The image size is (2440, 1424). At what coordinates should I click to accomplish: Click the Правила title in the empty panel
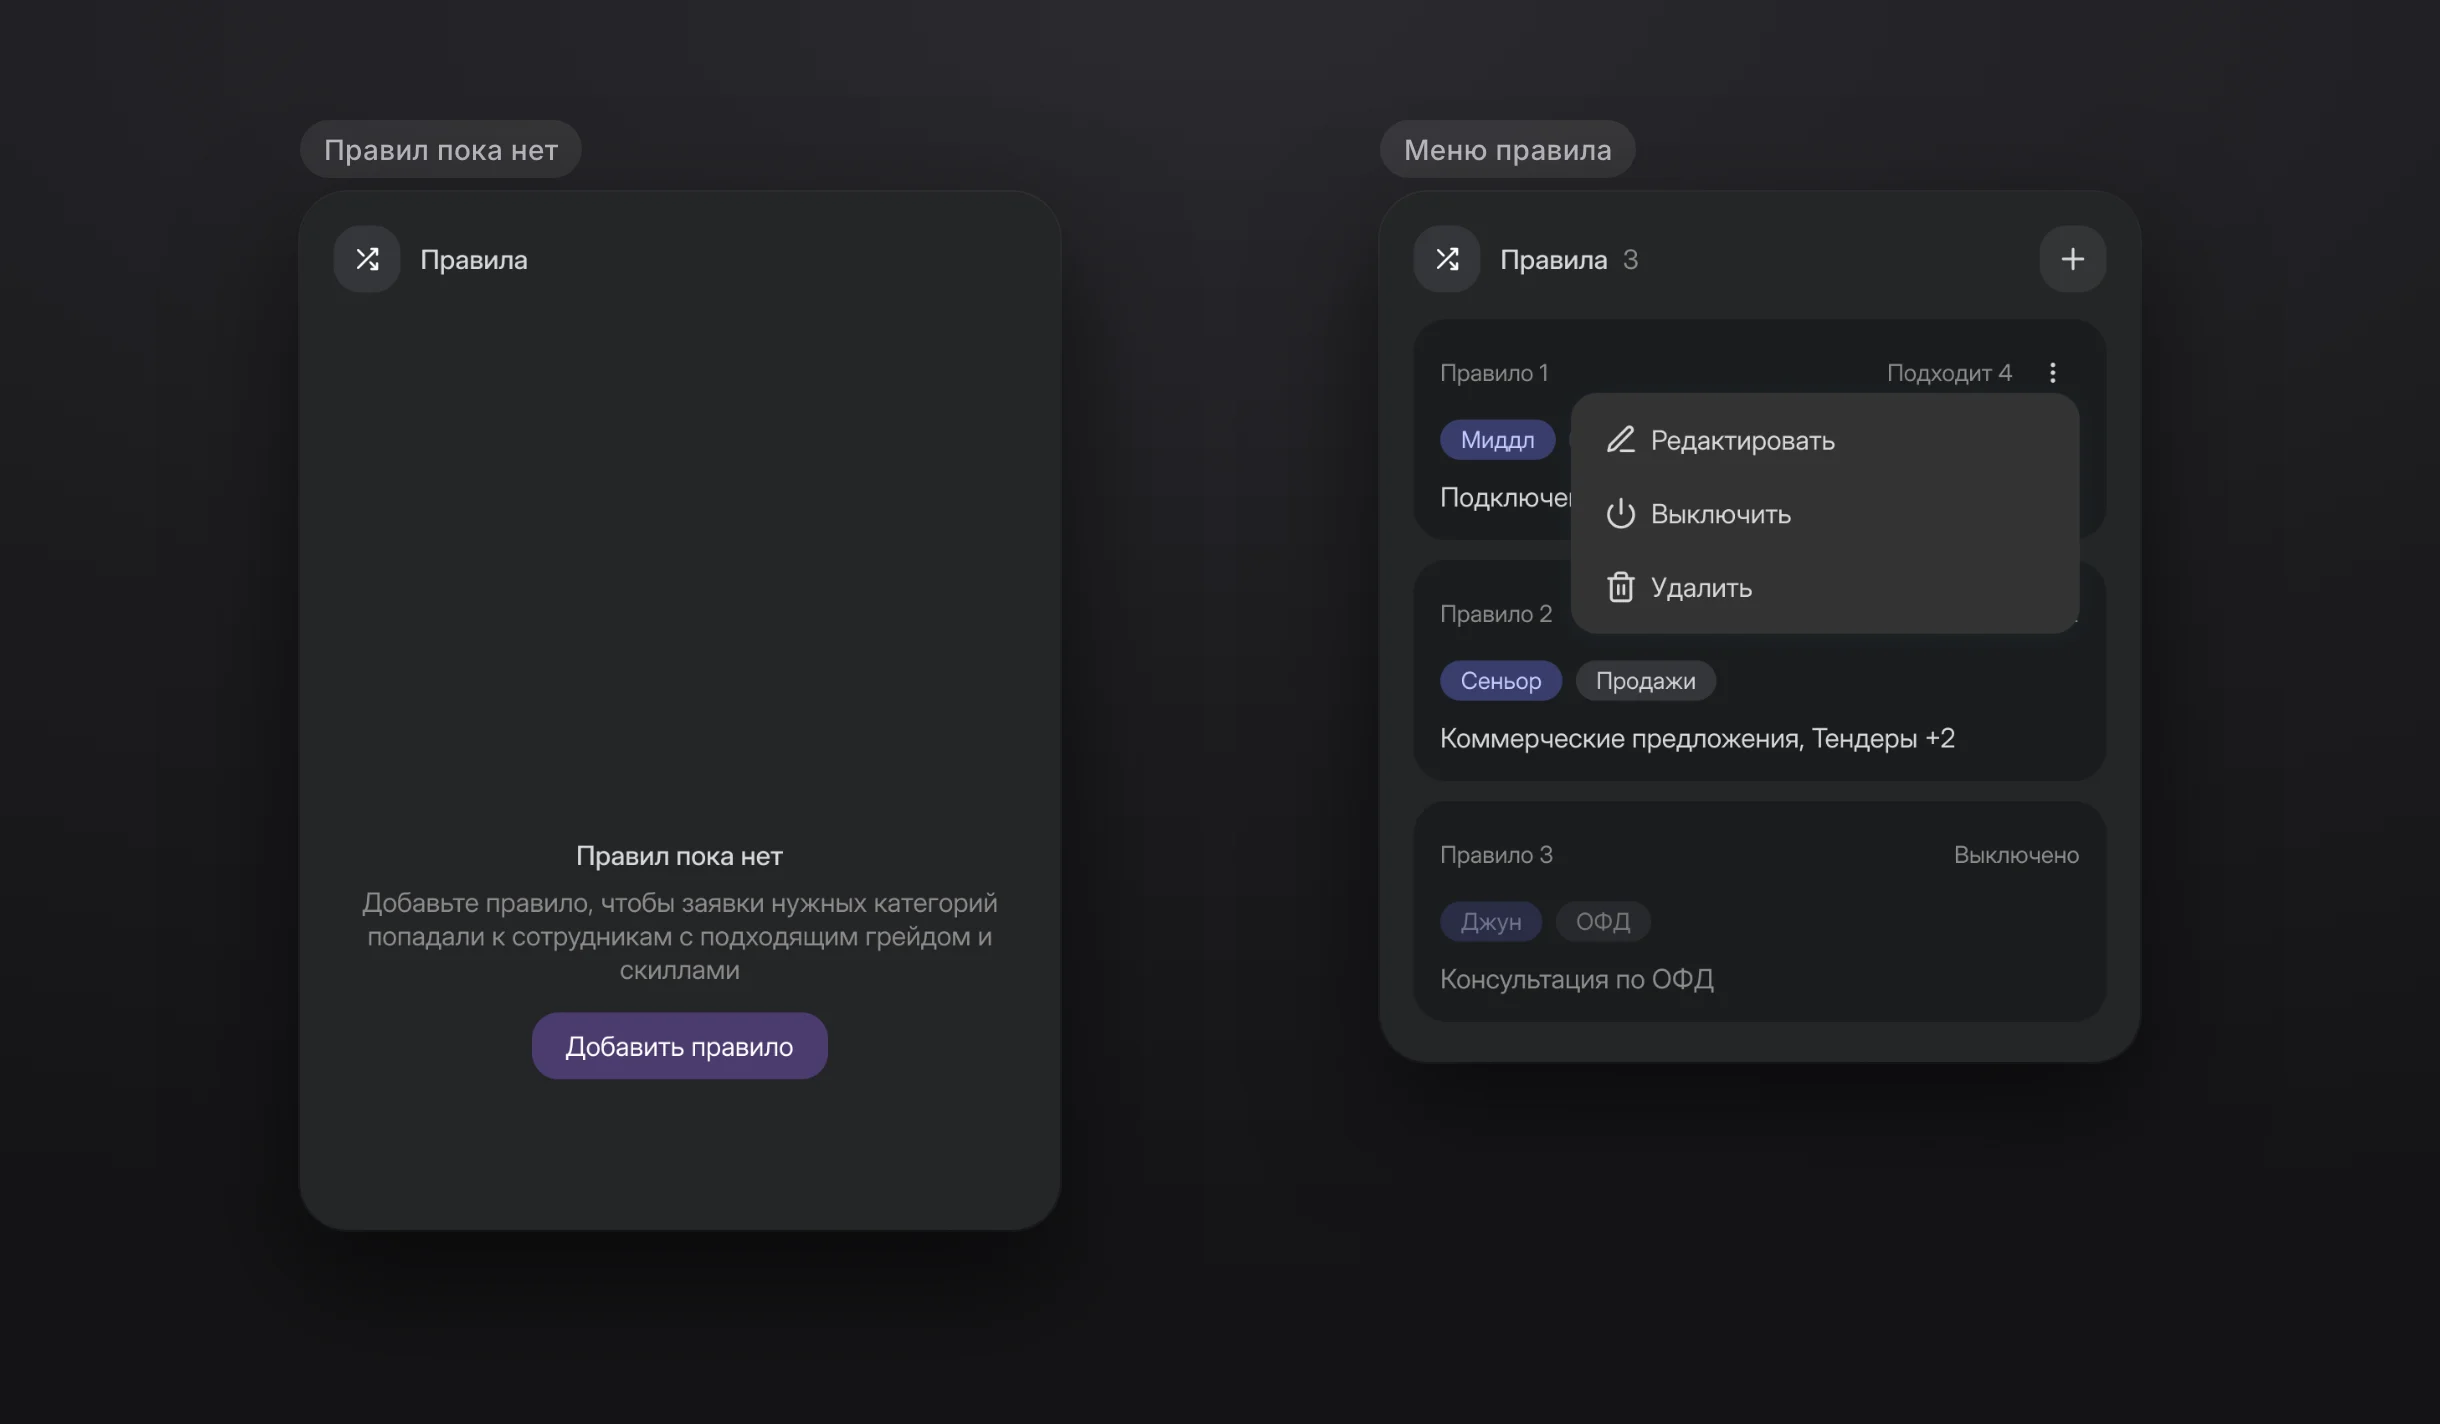pos(474,260)
